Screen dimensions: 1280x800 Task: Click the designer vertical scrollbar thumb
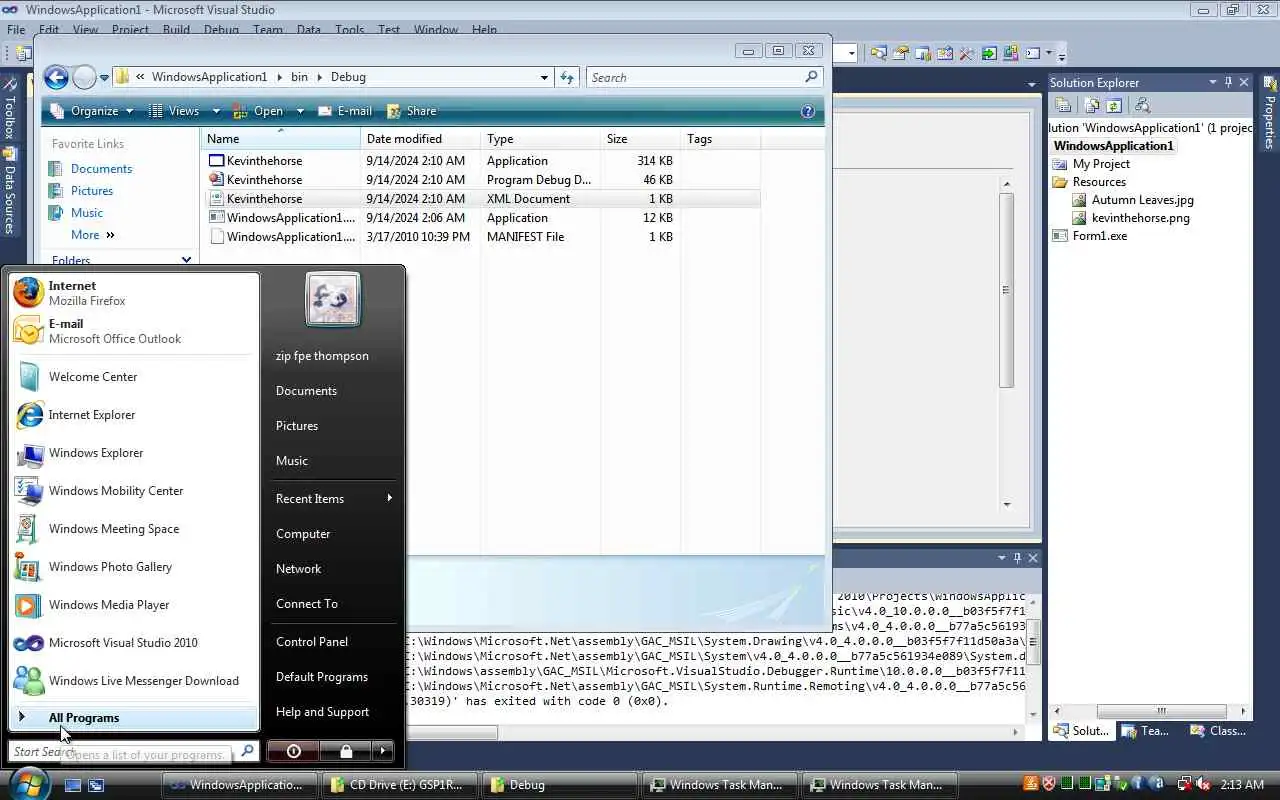pos(1006,290)
